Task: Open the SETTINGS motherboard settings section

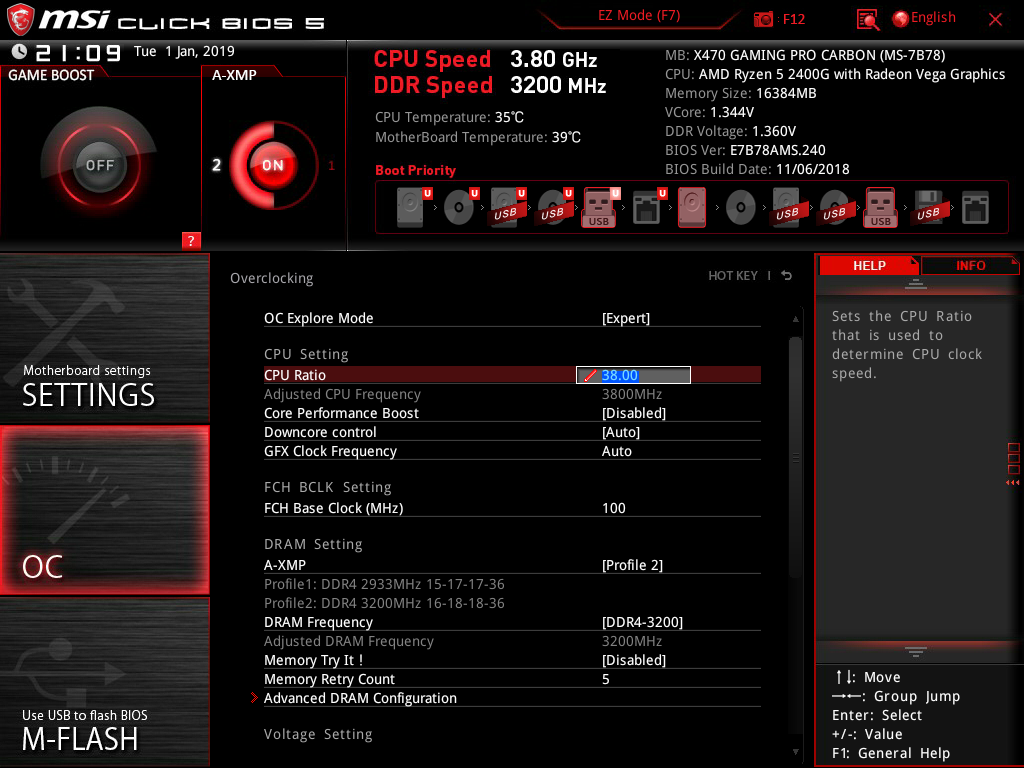Action: pos(104,338)
